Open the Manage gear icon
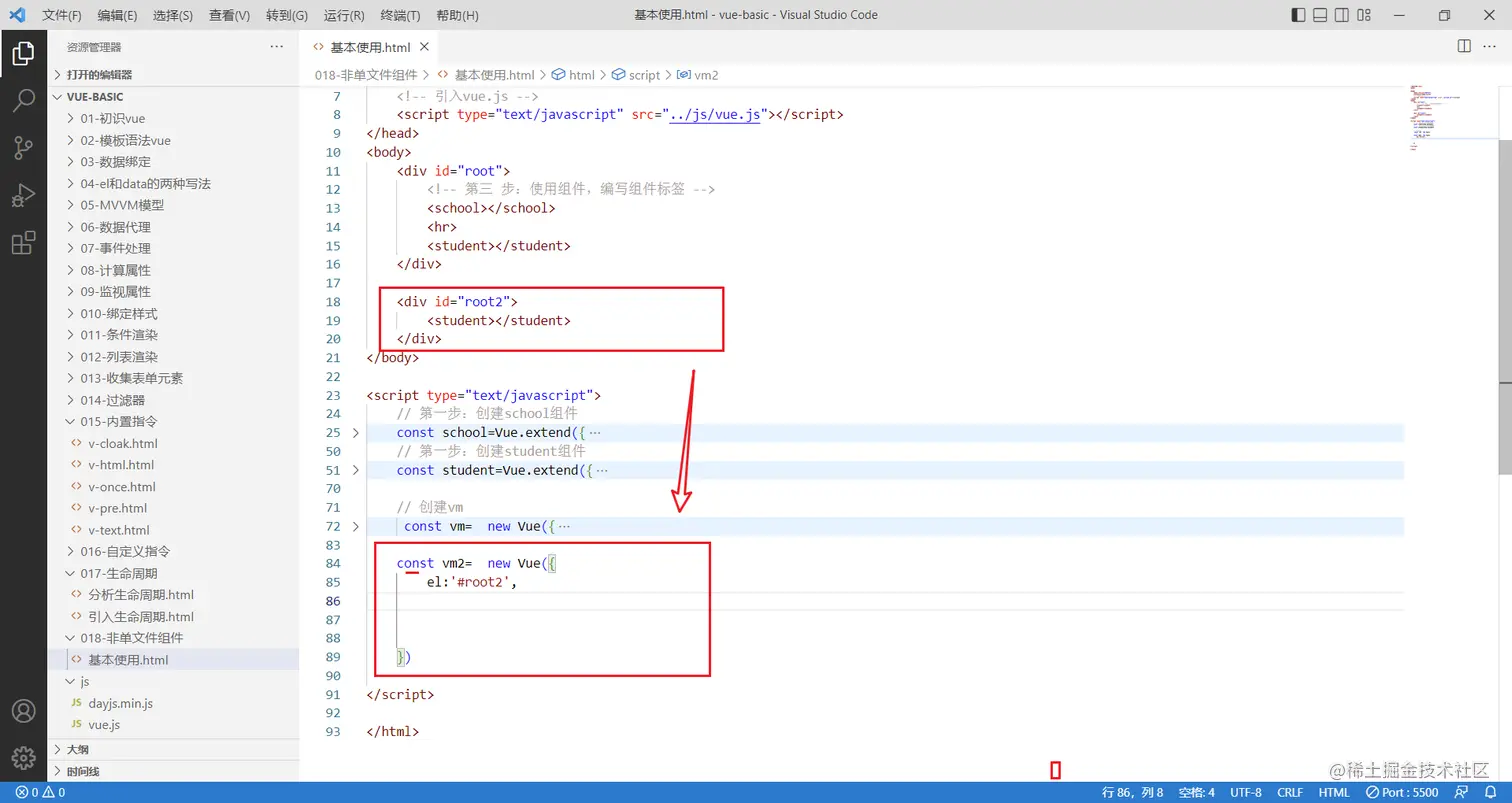Screen dimensions: 1512x803 pos(23,759)
